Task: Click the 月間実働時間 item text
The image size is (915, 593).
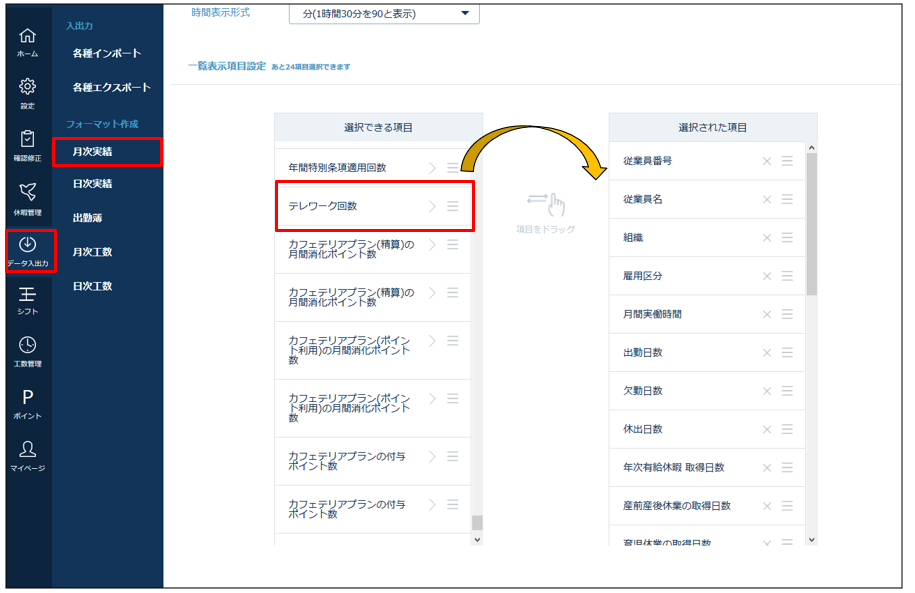Action: tap(652, 314)
